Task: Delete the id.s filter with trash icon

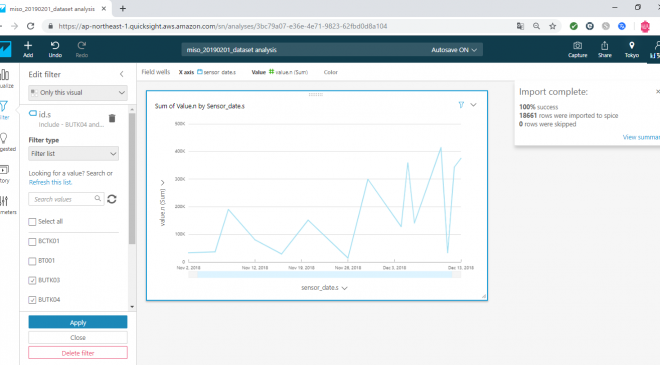Action: pos(112,118)
